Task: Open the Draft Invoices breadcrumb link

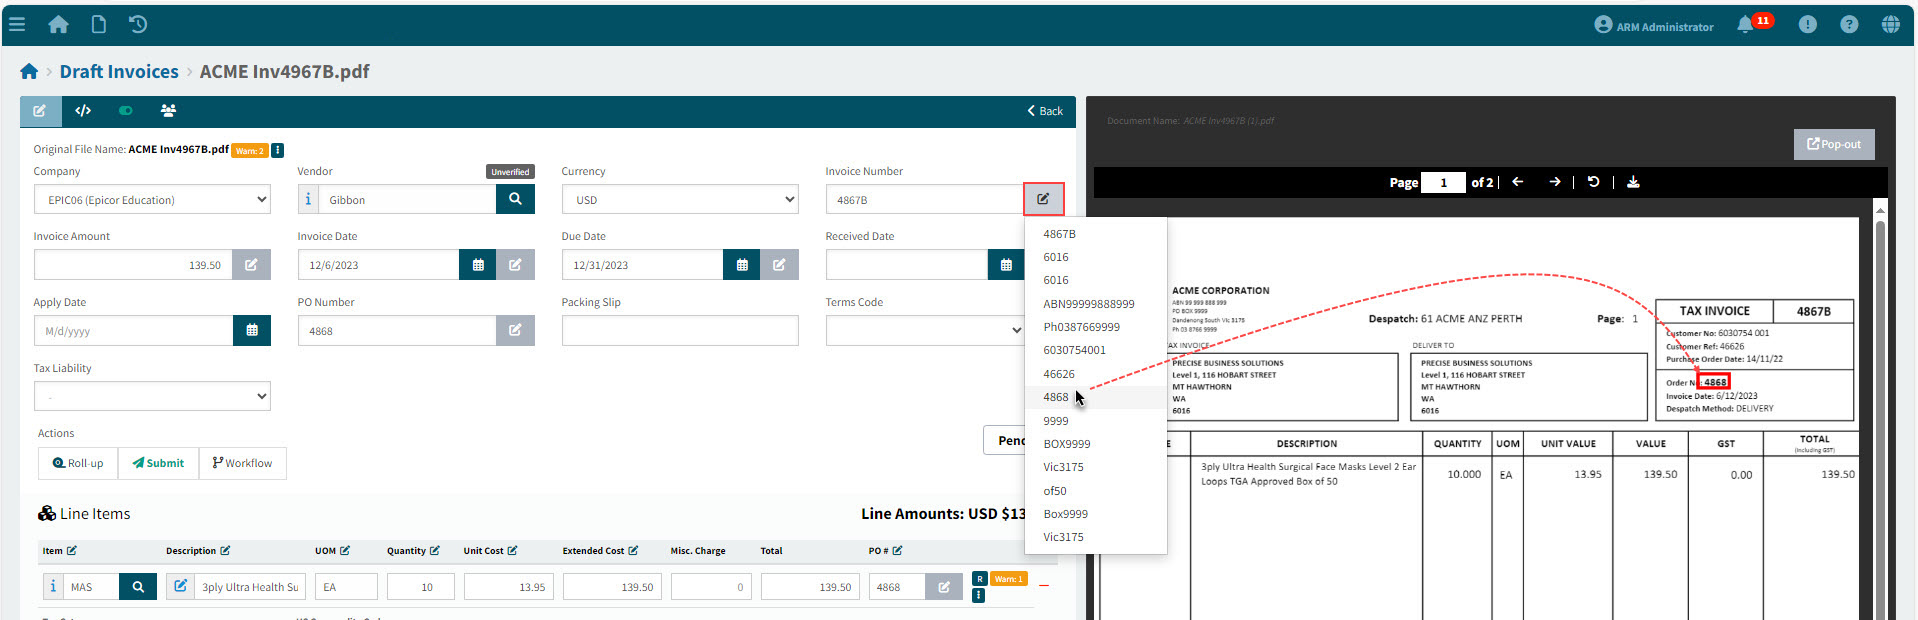Action: tap(119, 71)
